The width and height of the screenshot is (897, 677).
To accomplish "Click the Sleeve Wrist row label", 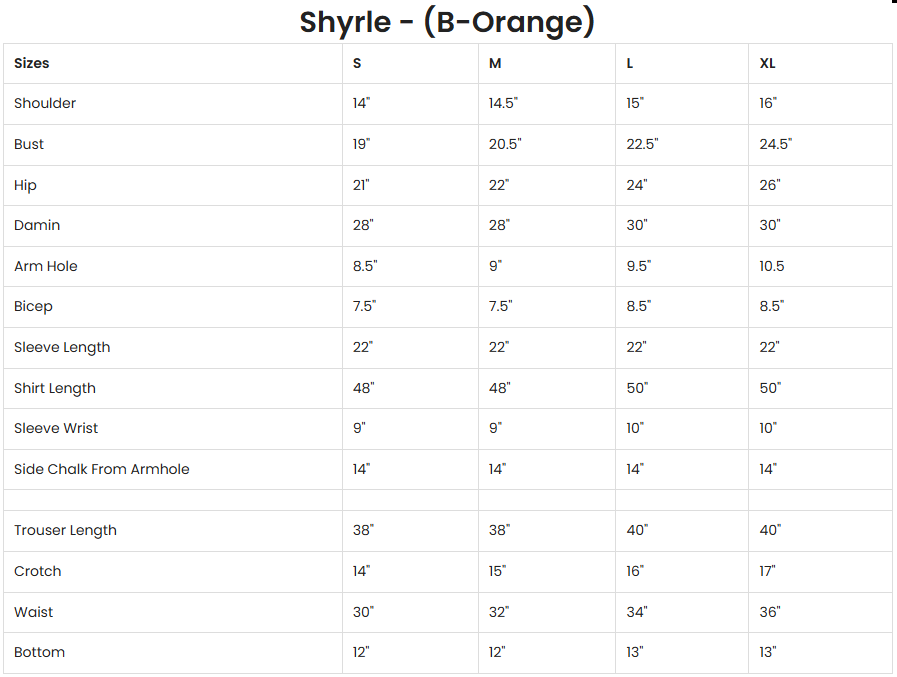I will pyautogui.click(x=56, y=428).
